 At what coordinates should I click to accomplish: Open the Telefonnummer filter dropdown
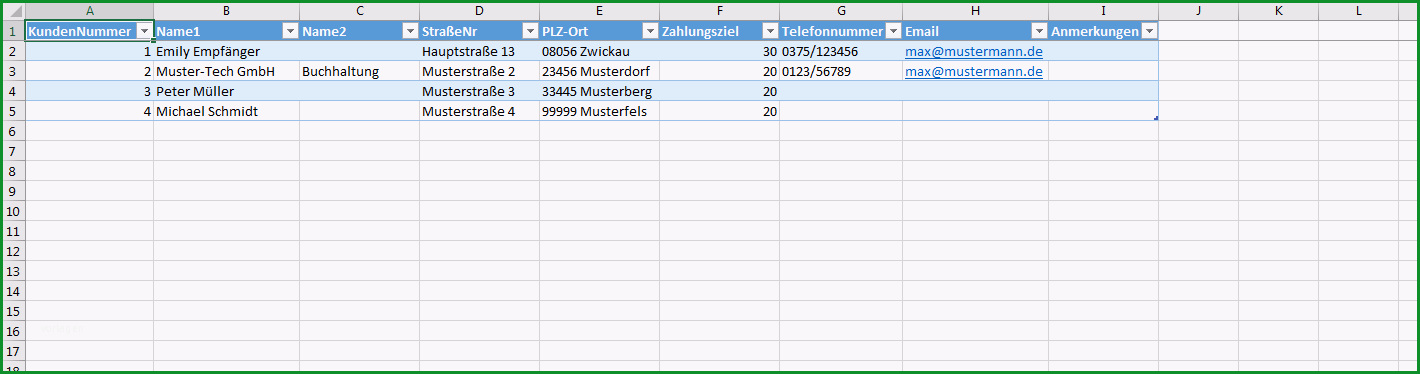[x=893, y=31]
